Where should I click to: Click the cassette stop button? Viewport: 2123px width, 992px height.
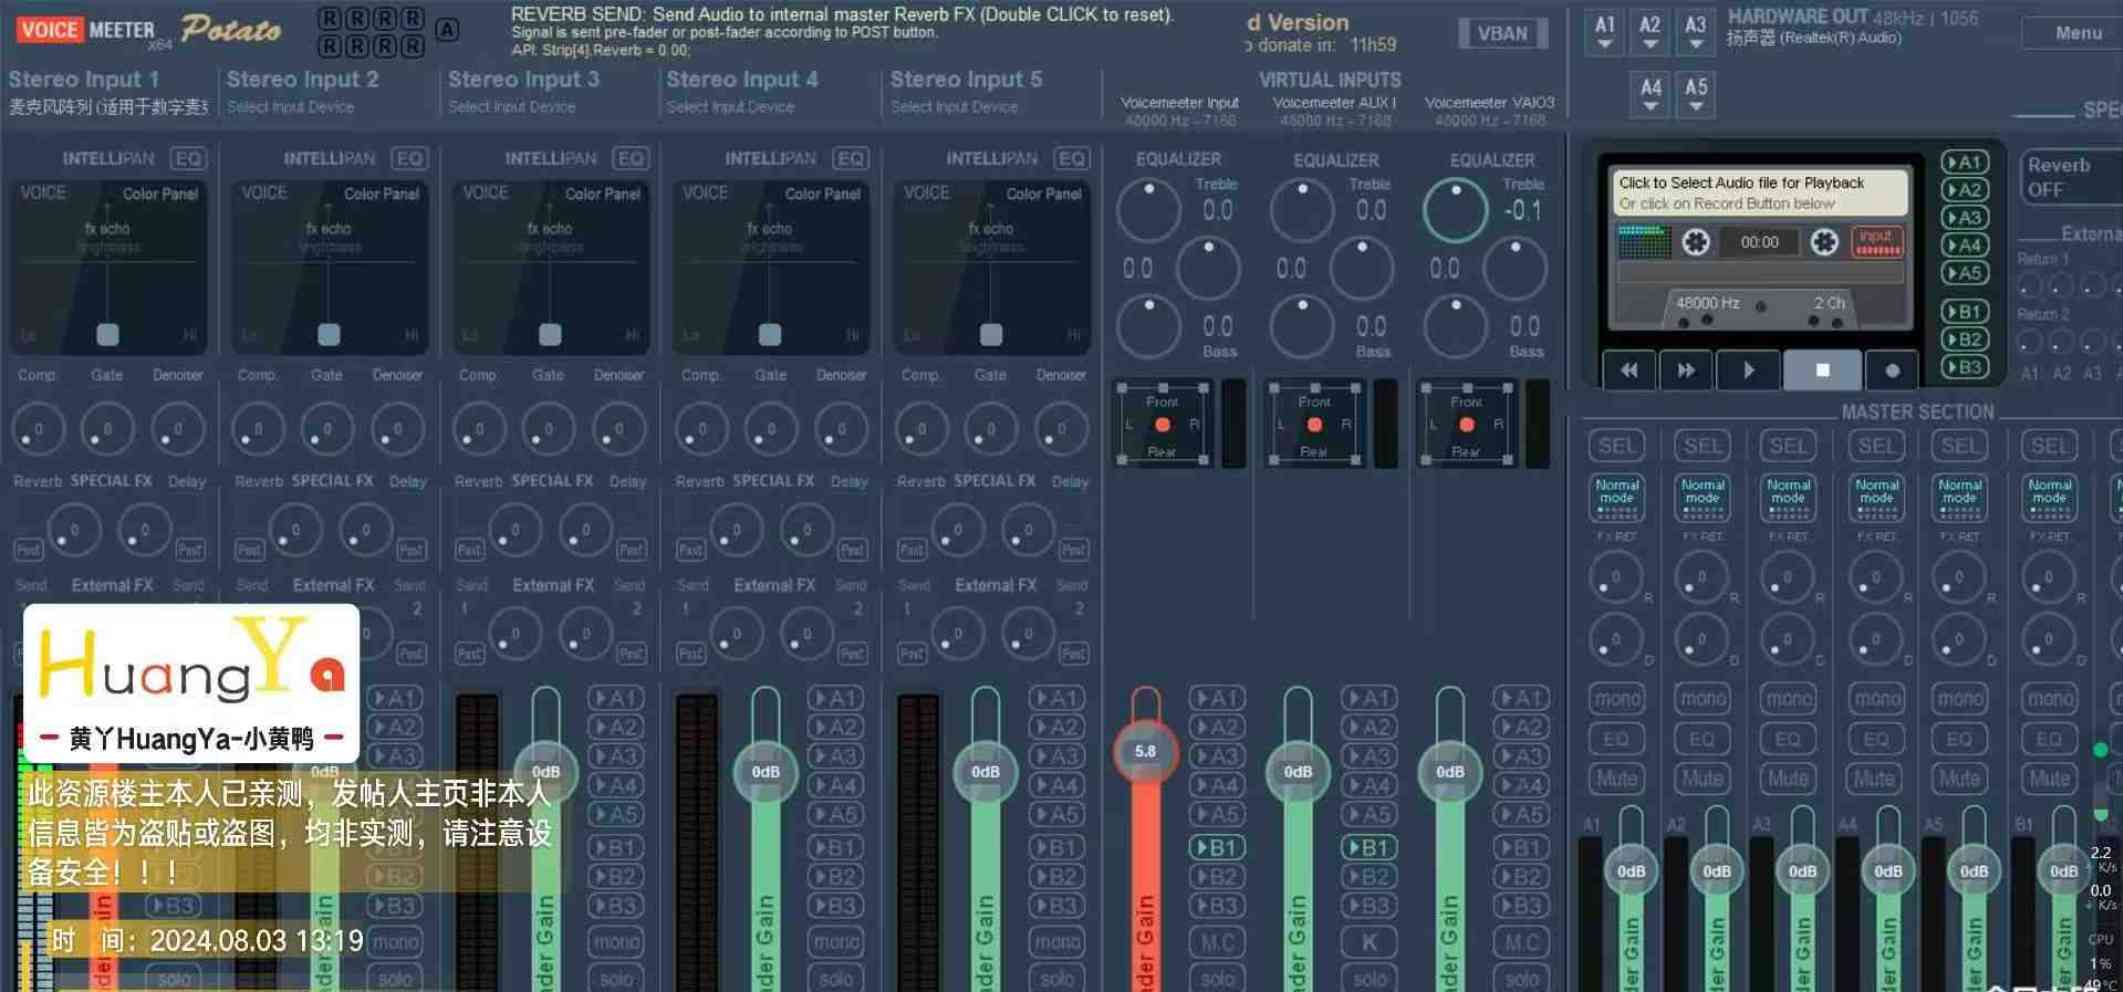(x=1822, y=370)
